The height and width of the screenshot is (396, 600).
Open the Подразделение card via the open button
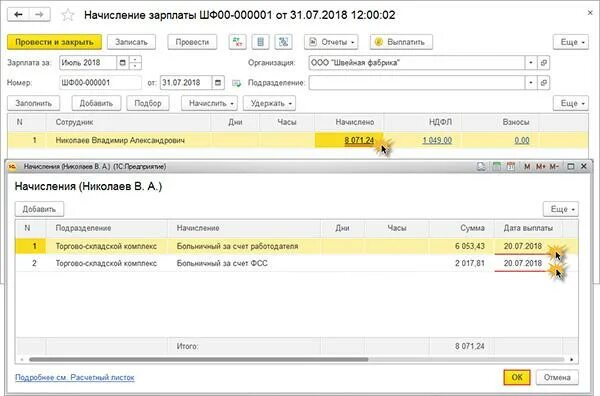tap(544, 83)
